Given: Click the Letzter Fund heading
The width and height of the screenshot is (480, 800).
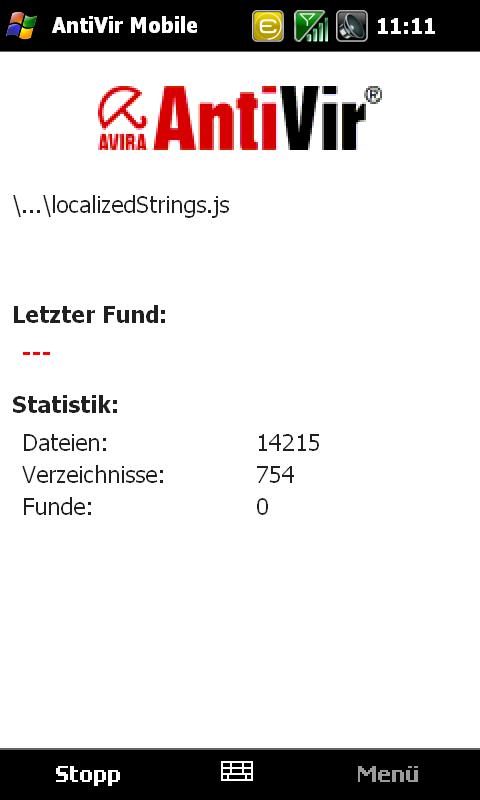Looking at the screenshot, I should [x=90, y=315].
